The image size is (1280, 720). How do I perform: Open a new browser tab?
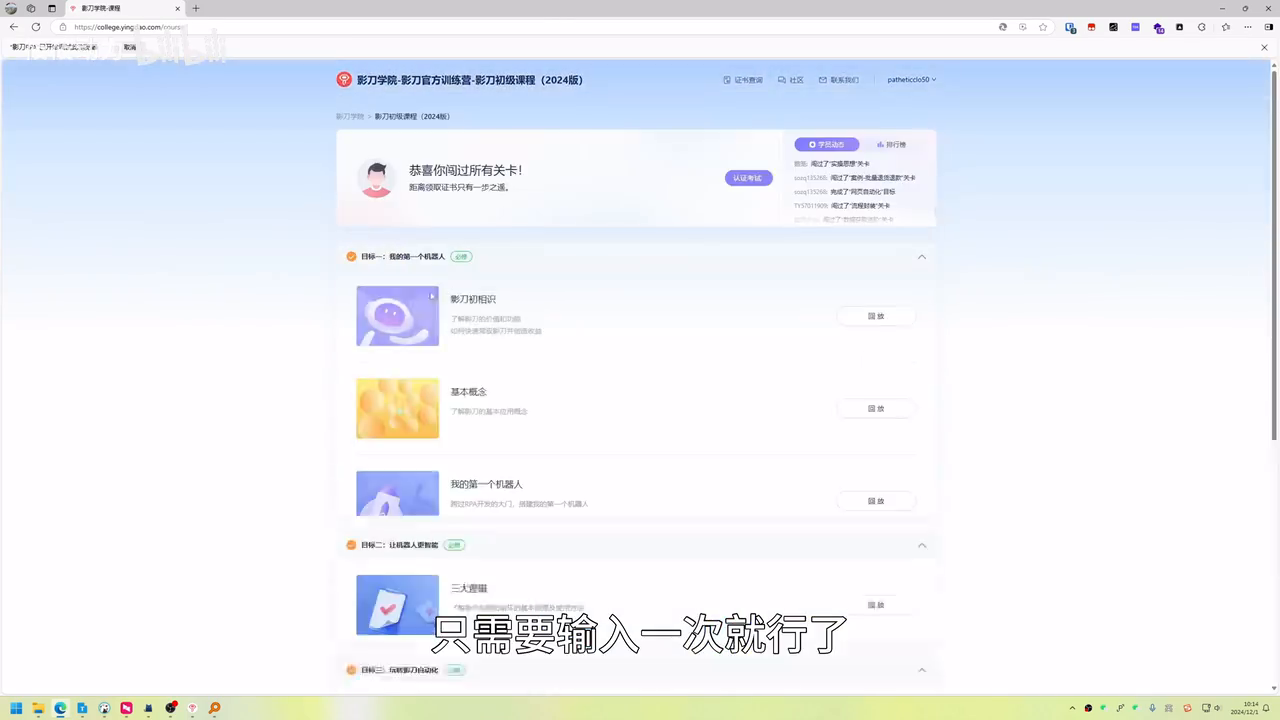pyautogui.click(x=195, y=8)
